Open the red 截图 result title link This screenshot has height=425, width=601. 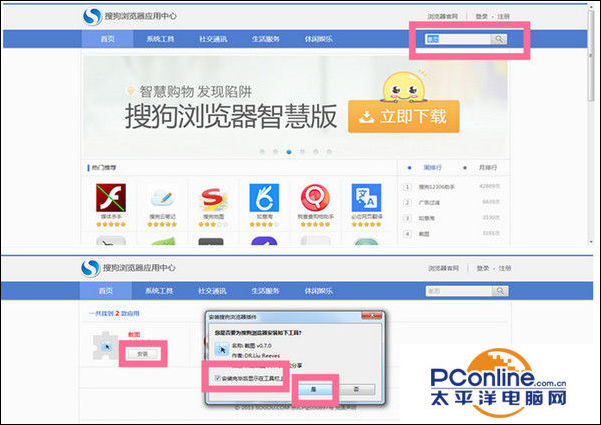pos(134,335)
